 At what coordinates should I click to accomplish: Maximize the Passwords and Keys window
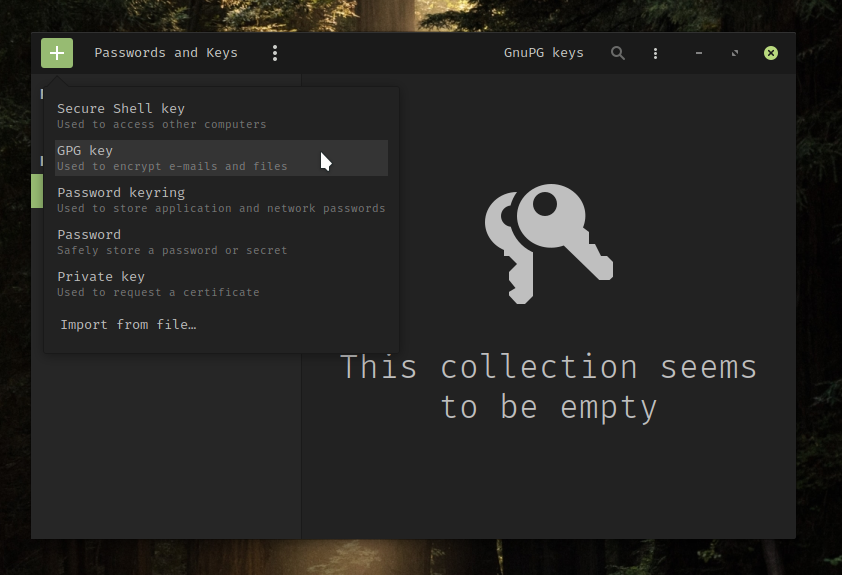click(735, 53)
